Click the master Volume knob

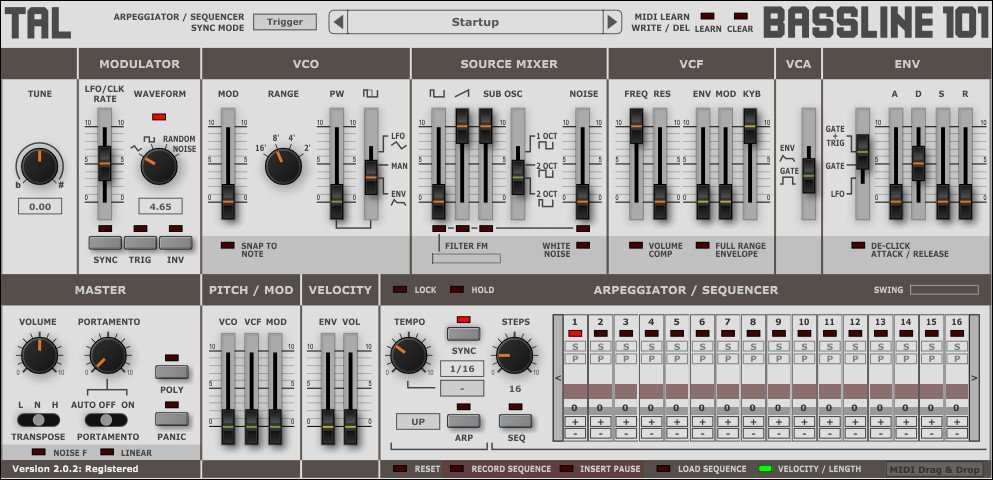point(39,353)
